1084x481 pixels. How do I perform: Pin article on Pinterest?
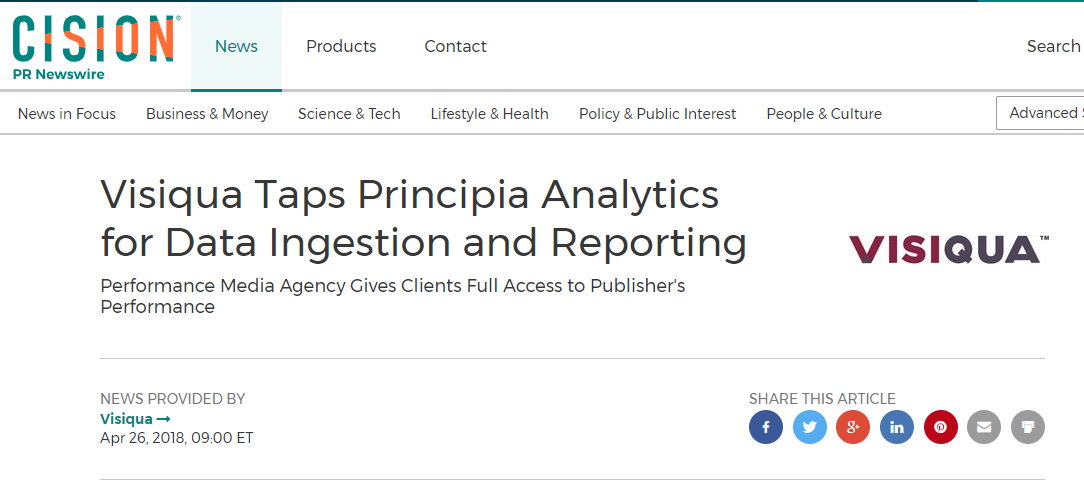[941, 428]
